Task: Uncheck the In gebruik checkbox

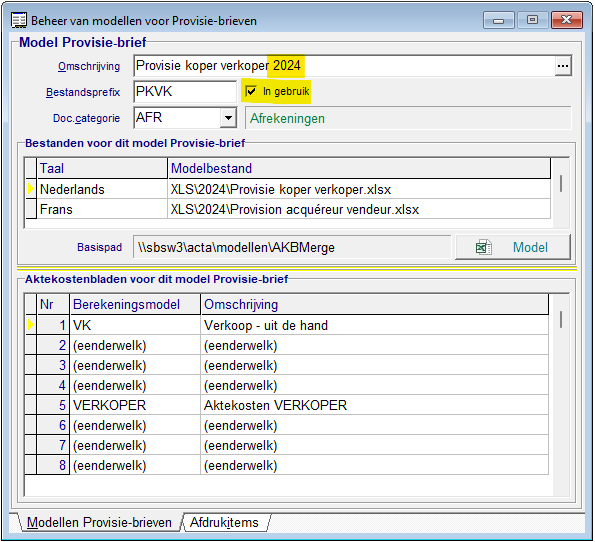Action: 251,91
